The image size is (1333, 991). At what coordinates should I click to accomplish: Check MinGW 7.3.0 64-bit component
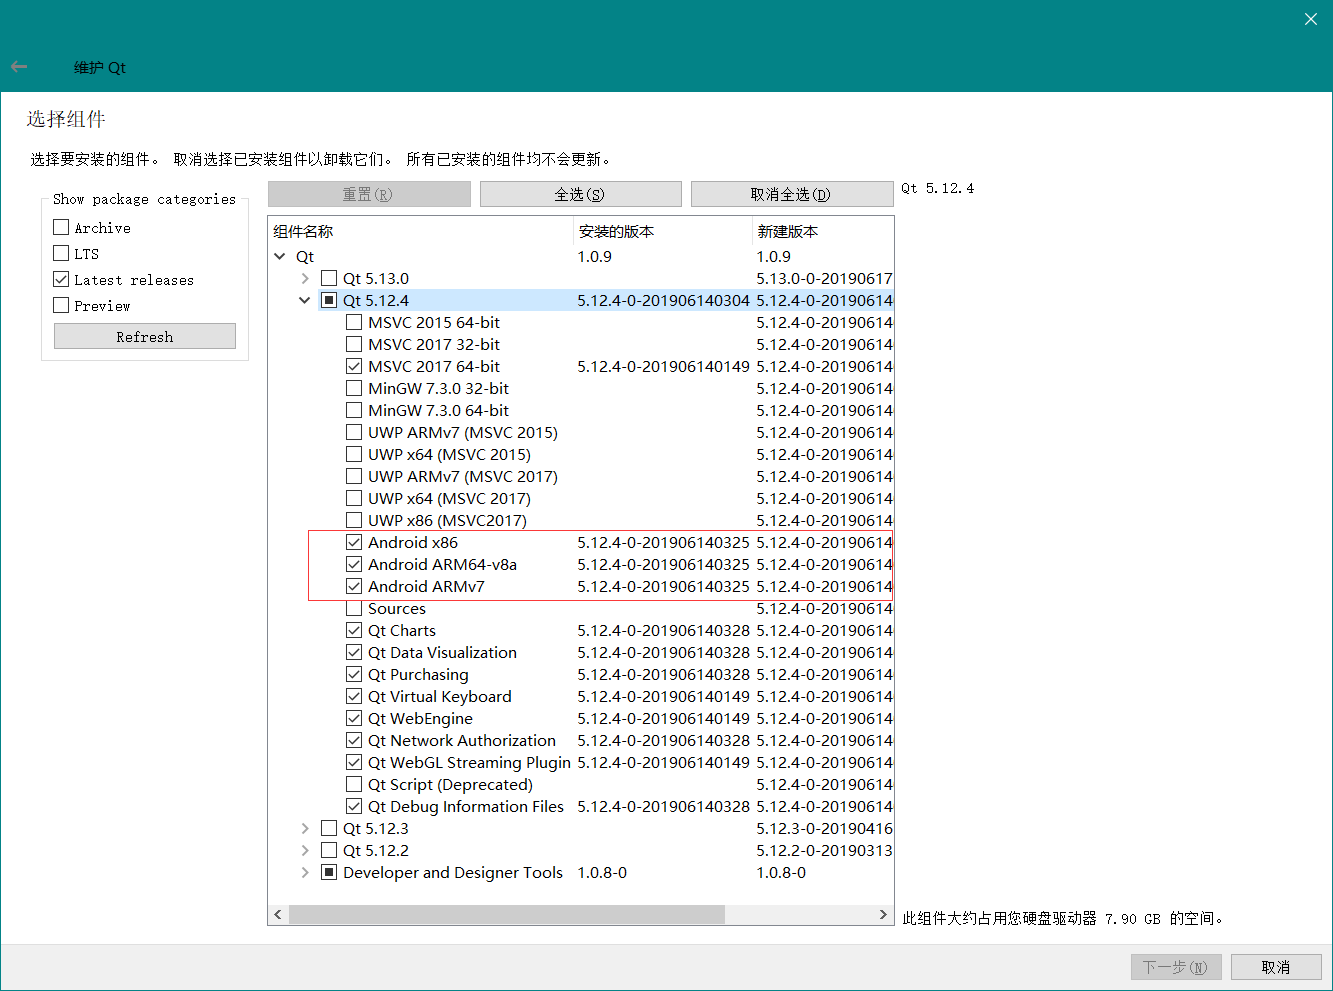point(354,410)
